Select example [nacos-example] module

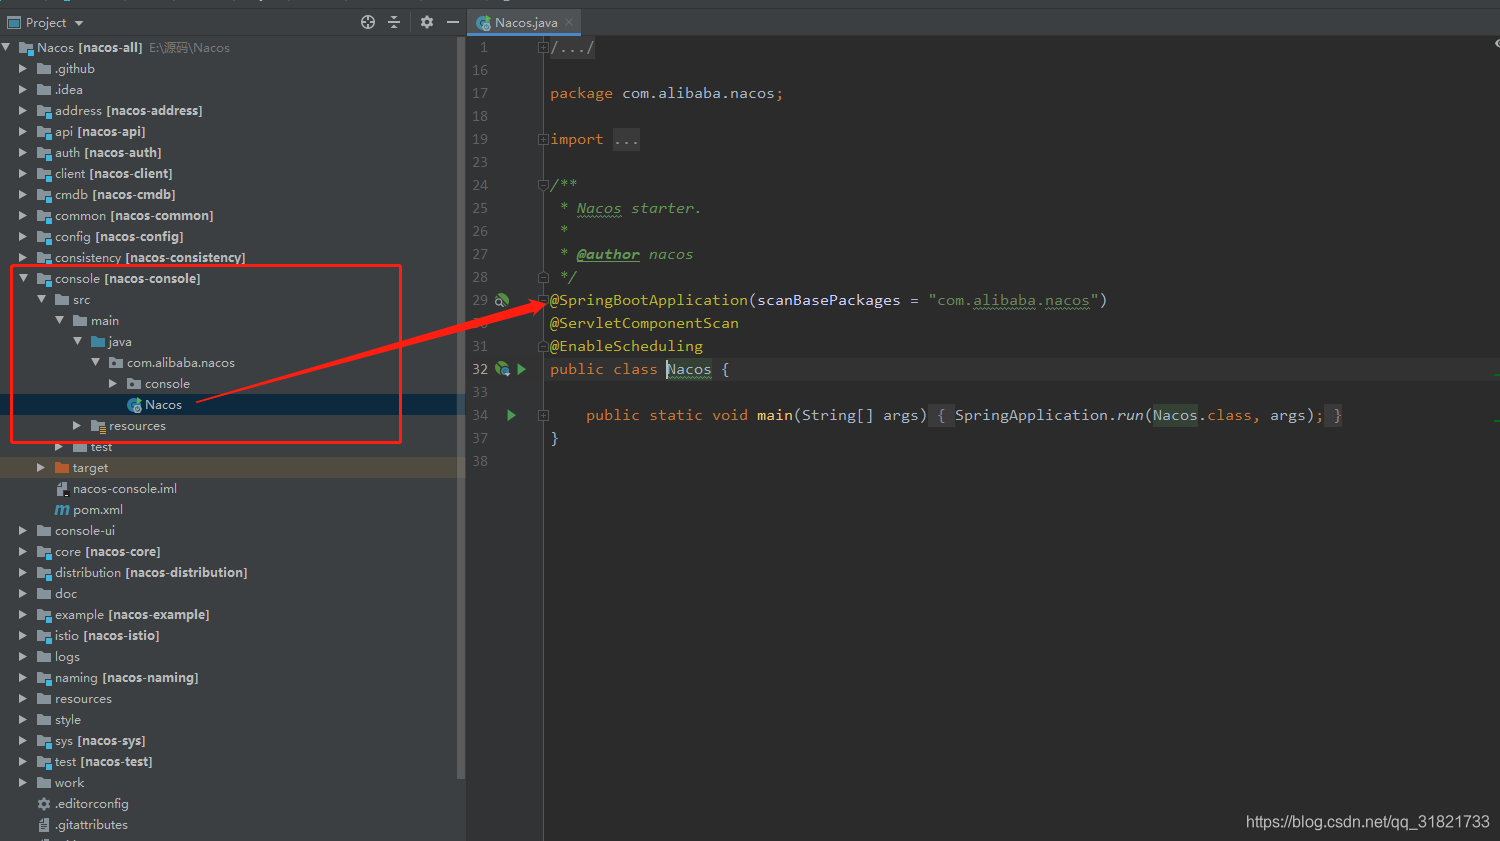coord(132,615)
